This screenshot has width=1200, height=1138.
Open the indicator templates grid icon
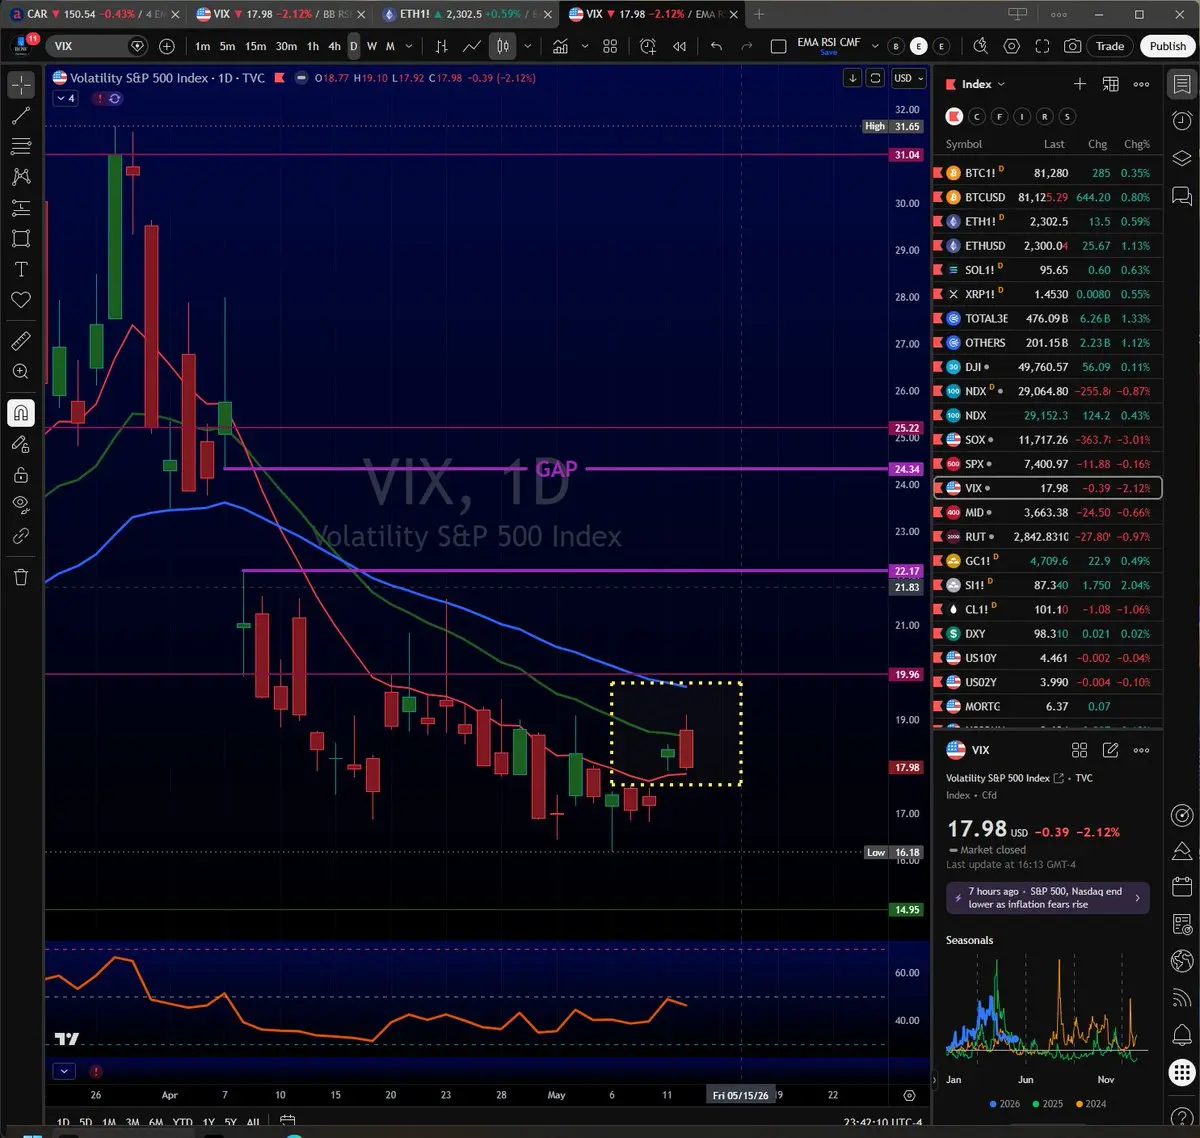coord(610,46)
